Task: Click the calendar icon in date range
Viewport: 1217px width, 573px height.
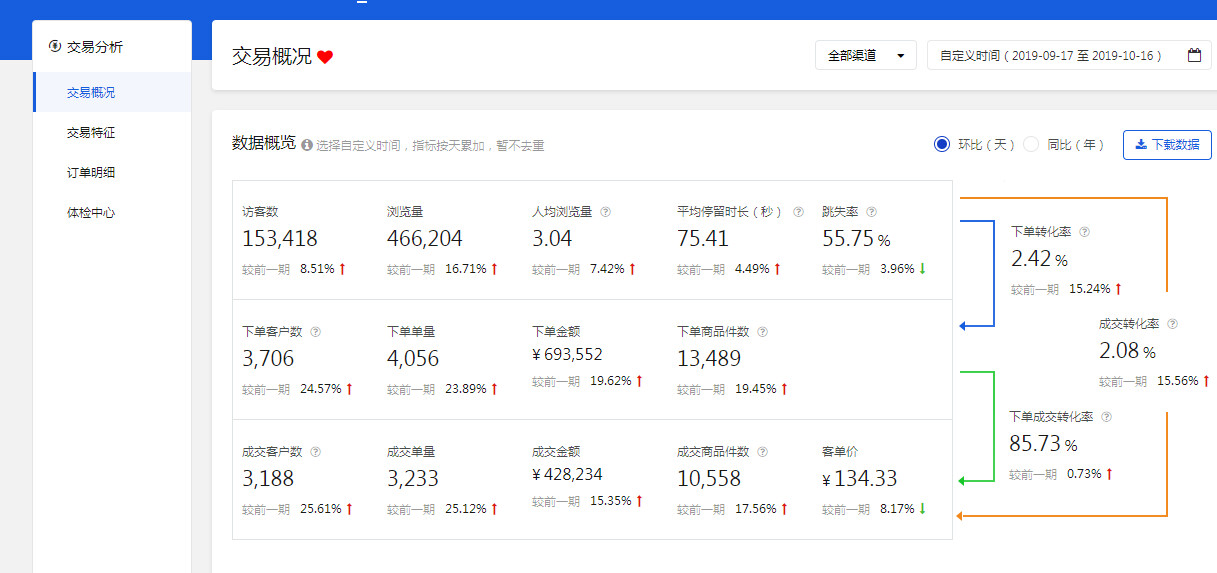Action: tap(1194, 56)
